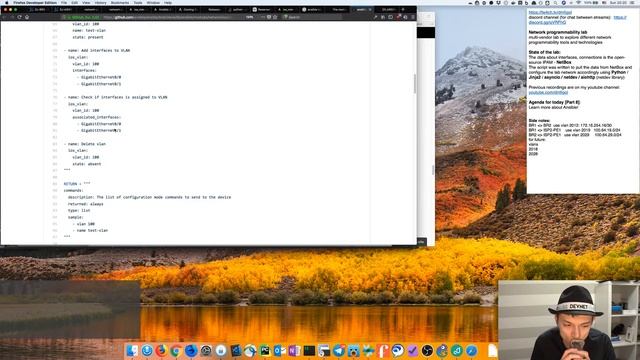This screenshot has height=360, width=640.
Task: Click 'name: Add interfaces to VLAN' line
Action: 97,51
